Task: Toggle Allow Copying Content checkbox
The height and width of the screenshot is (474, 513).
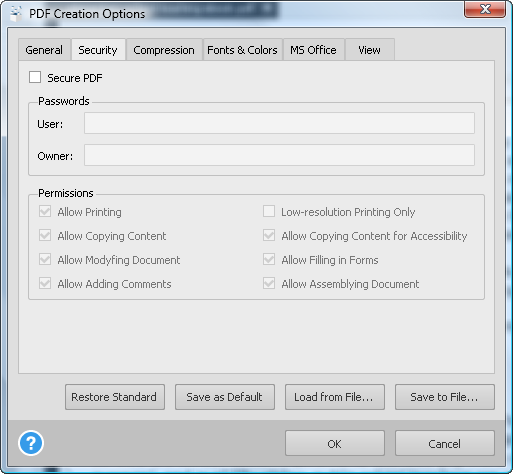Action: [x=45, y=235]
